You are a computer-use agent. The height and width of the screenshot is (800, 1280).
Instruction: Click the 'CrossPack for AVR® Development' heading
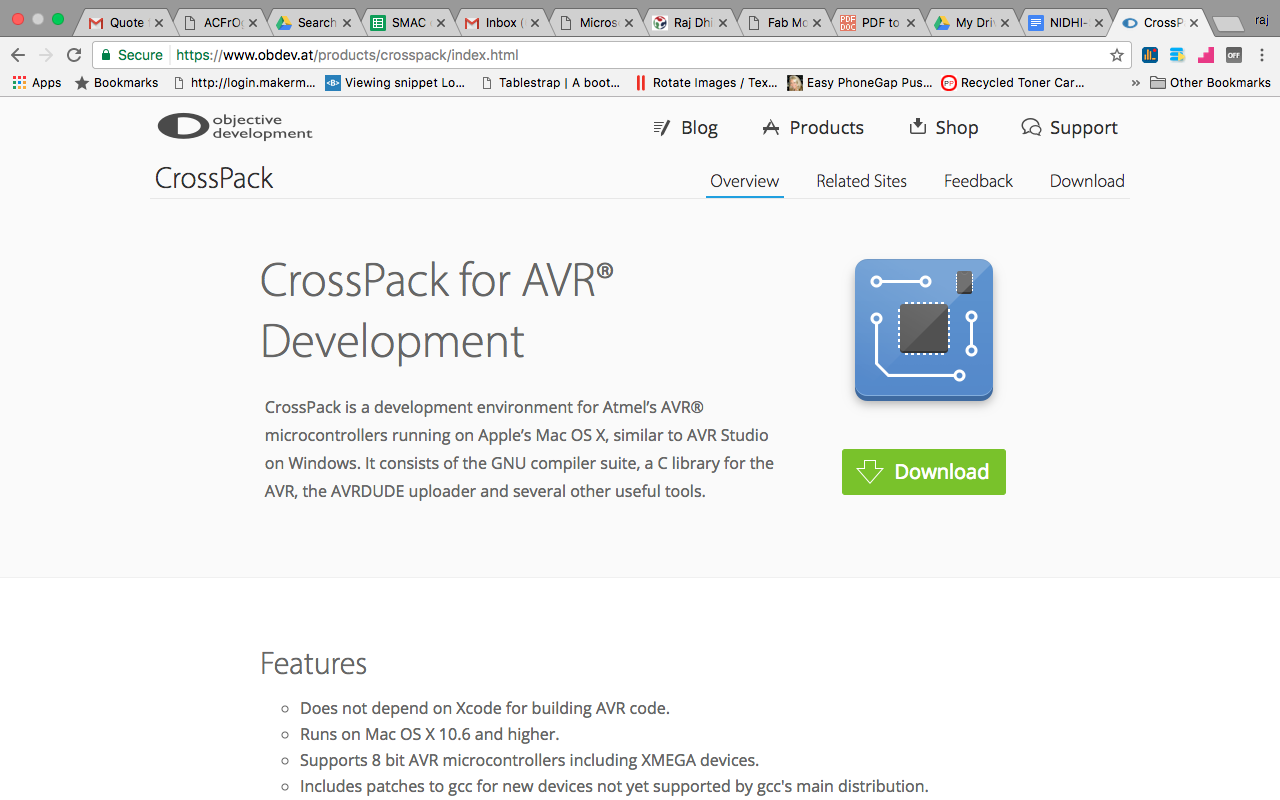[x=437, y=311]
